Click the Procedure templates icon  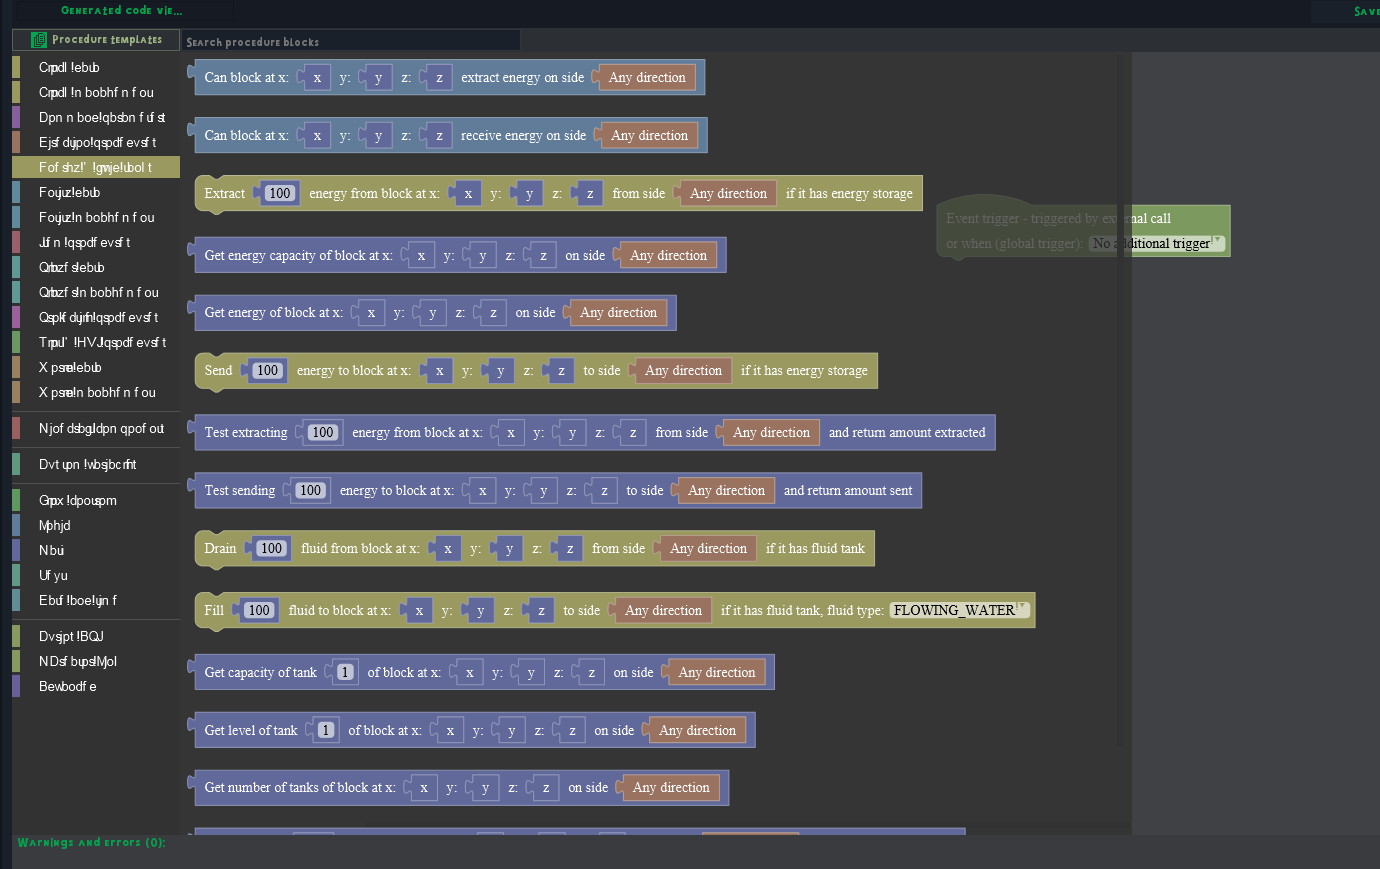[39, 40]
